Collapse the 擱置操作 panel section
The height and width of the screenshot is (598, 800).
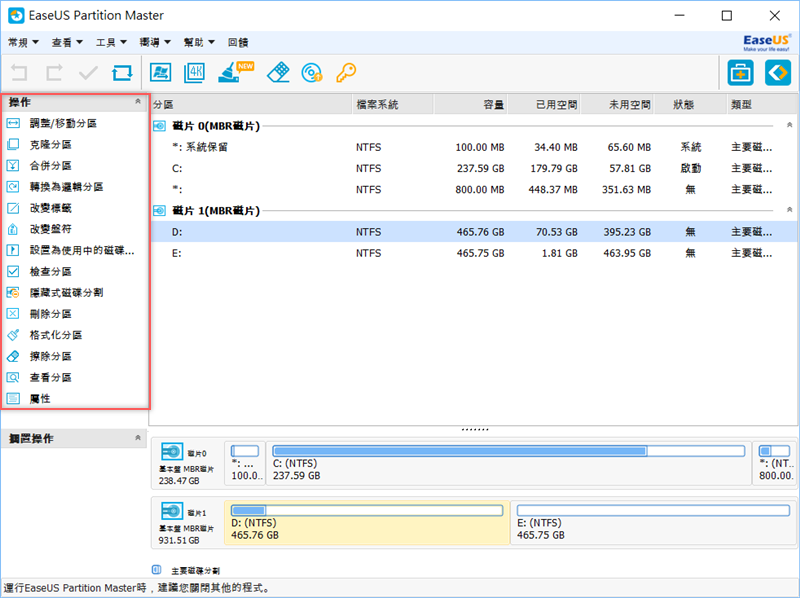click(138, 439)
